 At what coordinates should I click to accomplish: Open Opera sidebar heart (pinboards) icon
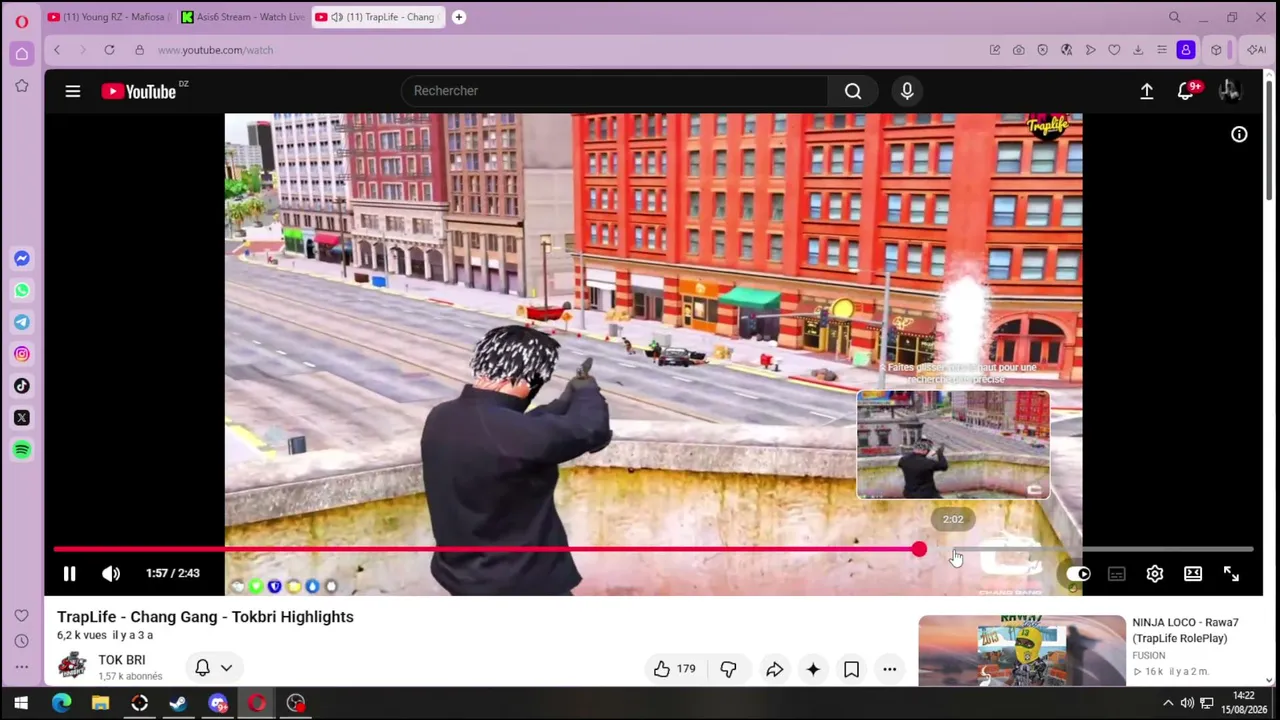[21, 616]
